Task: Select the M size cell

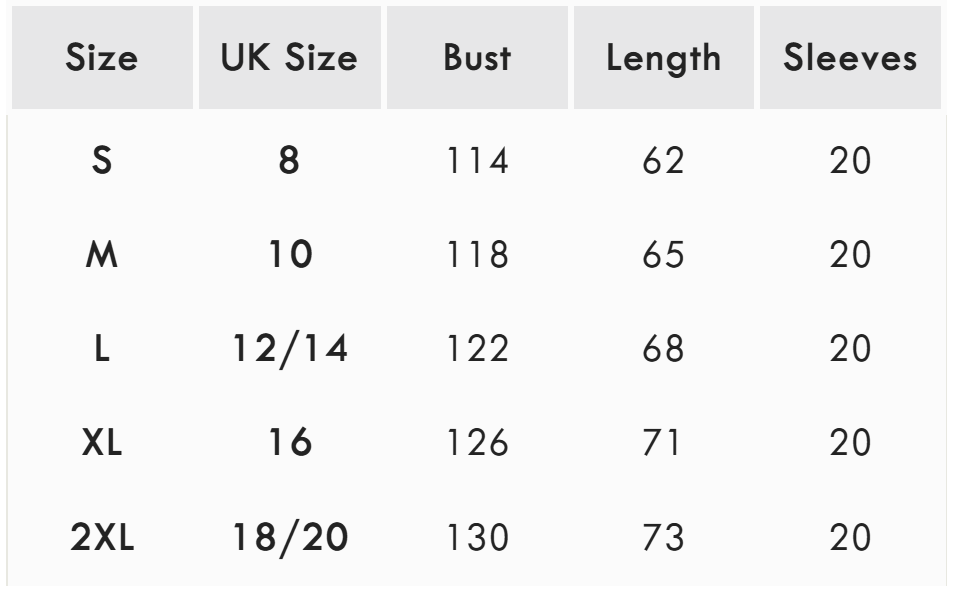Action: tap(102, 255)
